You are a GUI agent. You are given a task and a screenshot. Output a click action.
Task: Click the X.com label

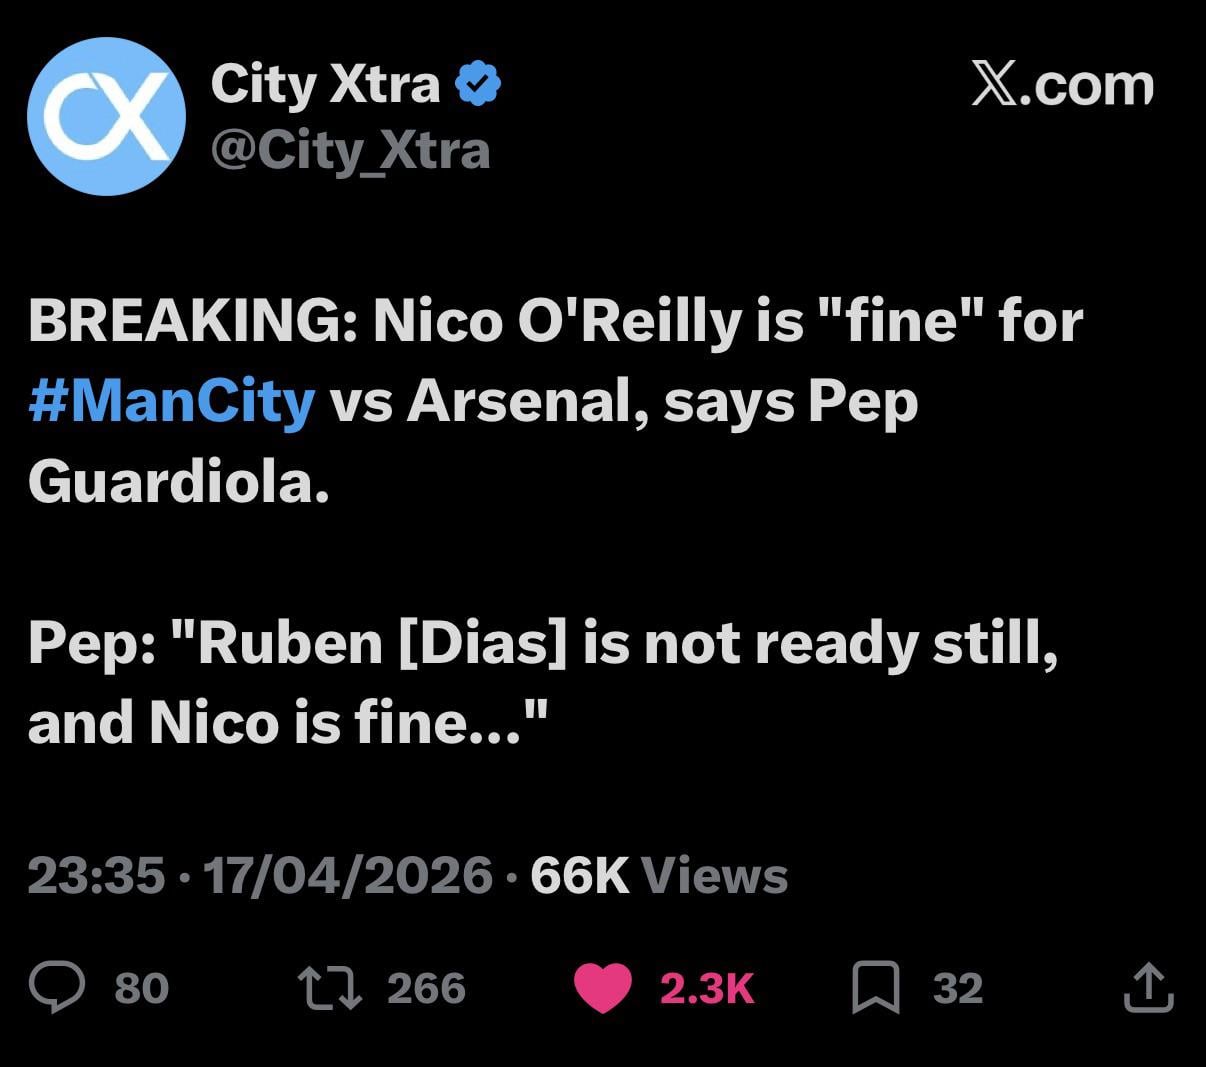point(1062,85)
